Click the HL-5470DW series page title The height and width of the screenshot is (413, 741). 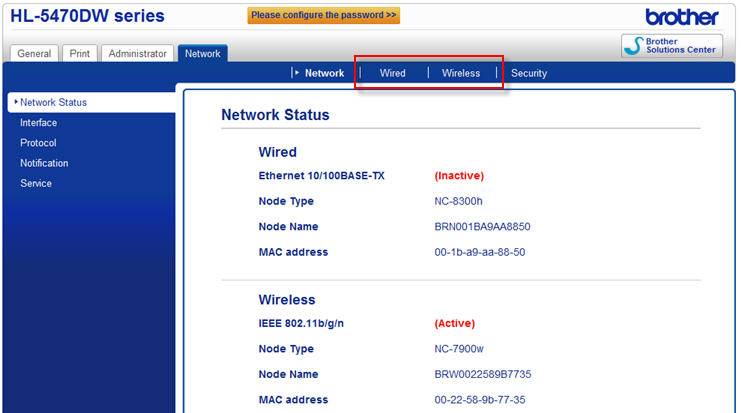[87, 16]
